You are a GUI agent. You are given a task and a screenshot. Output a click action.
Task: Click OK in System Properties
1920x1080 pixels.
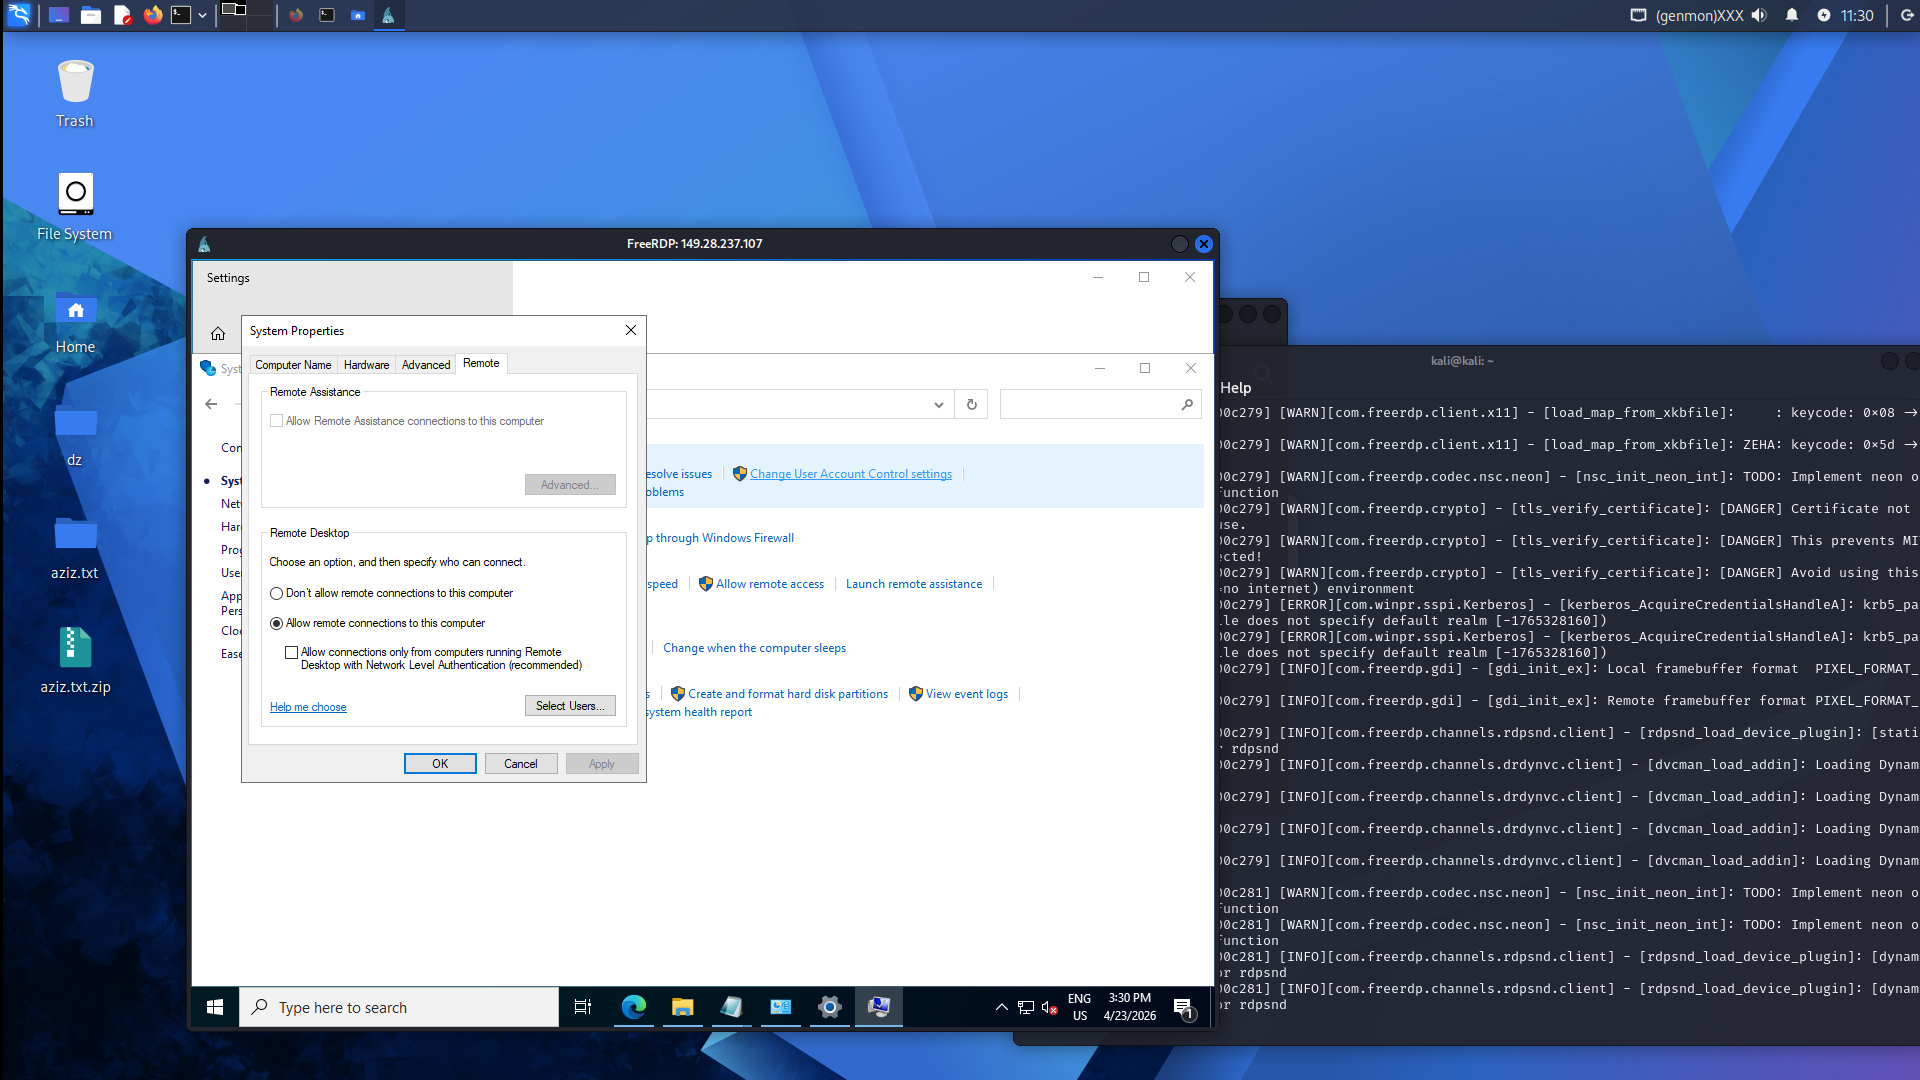440,763
